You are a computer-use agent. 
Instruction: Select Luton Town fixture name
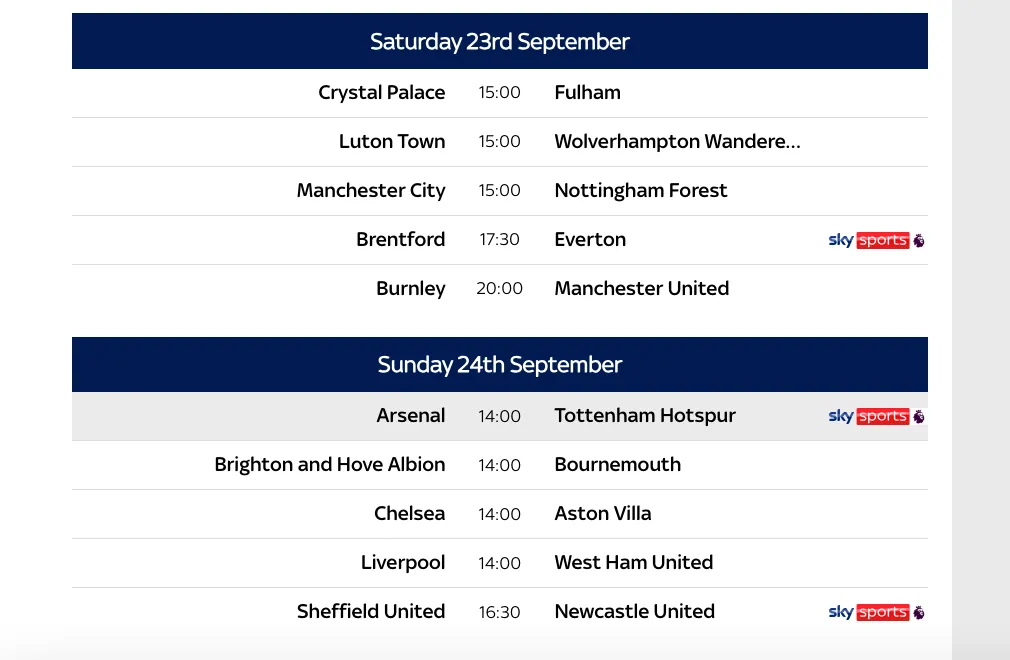[392, 141]
